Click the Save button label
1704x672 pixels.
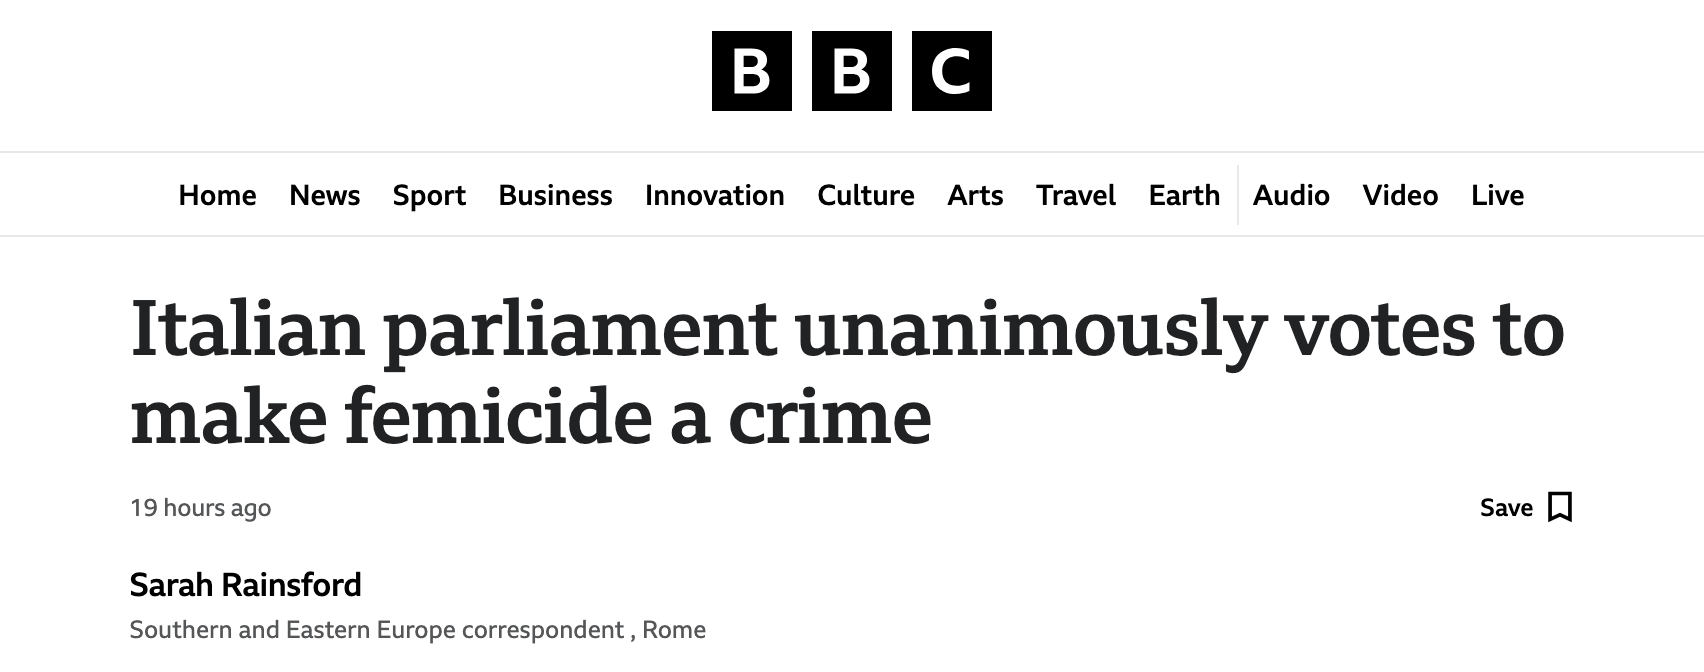tap(1506, 508)
